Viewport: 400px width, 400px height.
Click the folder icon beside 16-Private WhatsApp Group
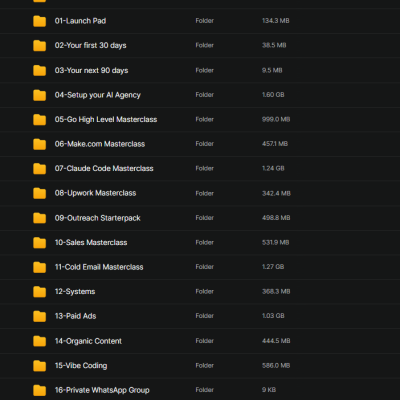[39, 390]
